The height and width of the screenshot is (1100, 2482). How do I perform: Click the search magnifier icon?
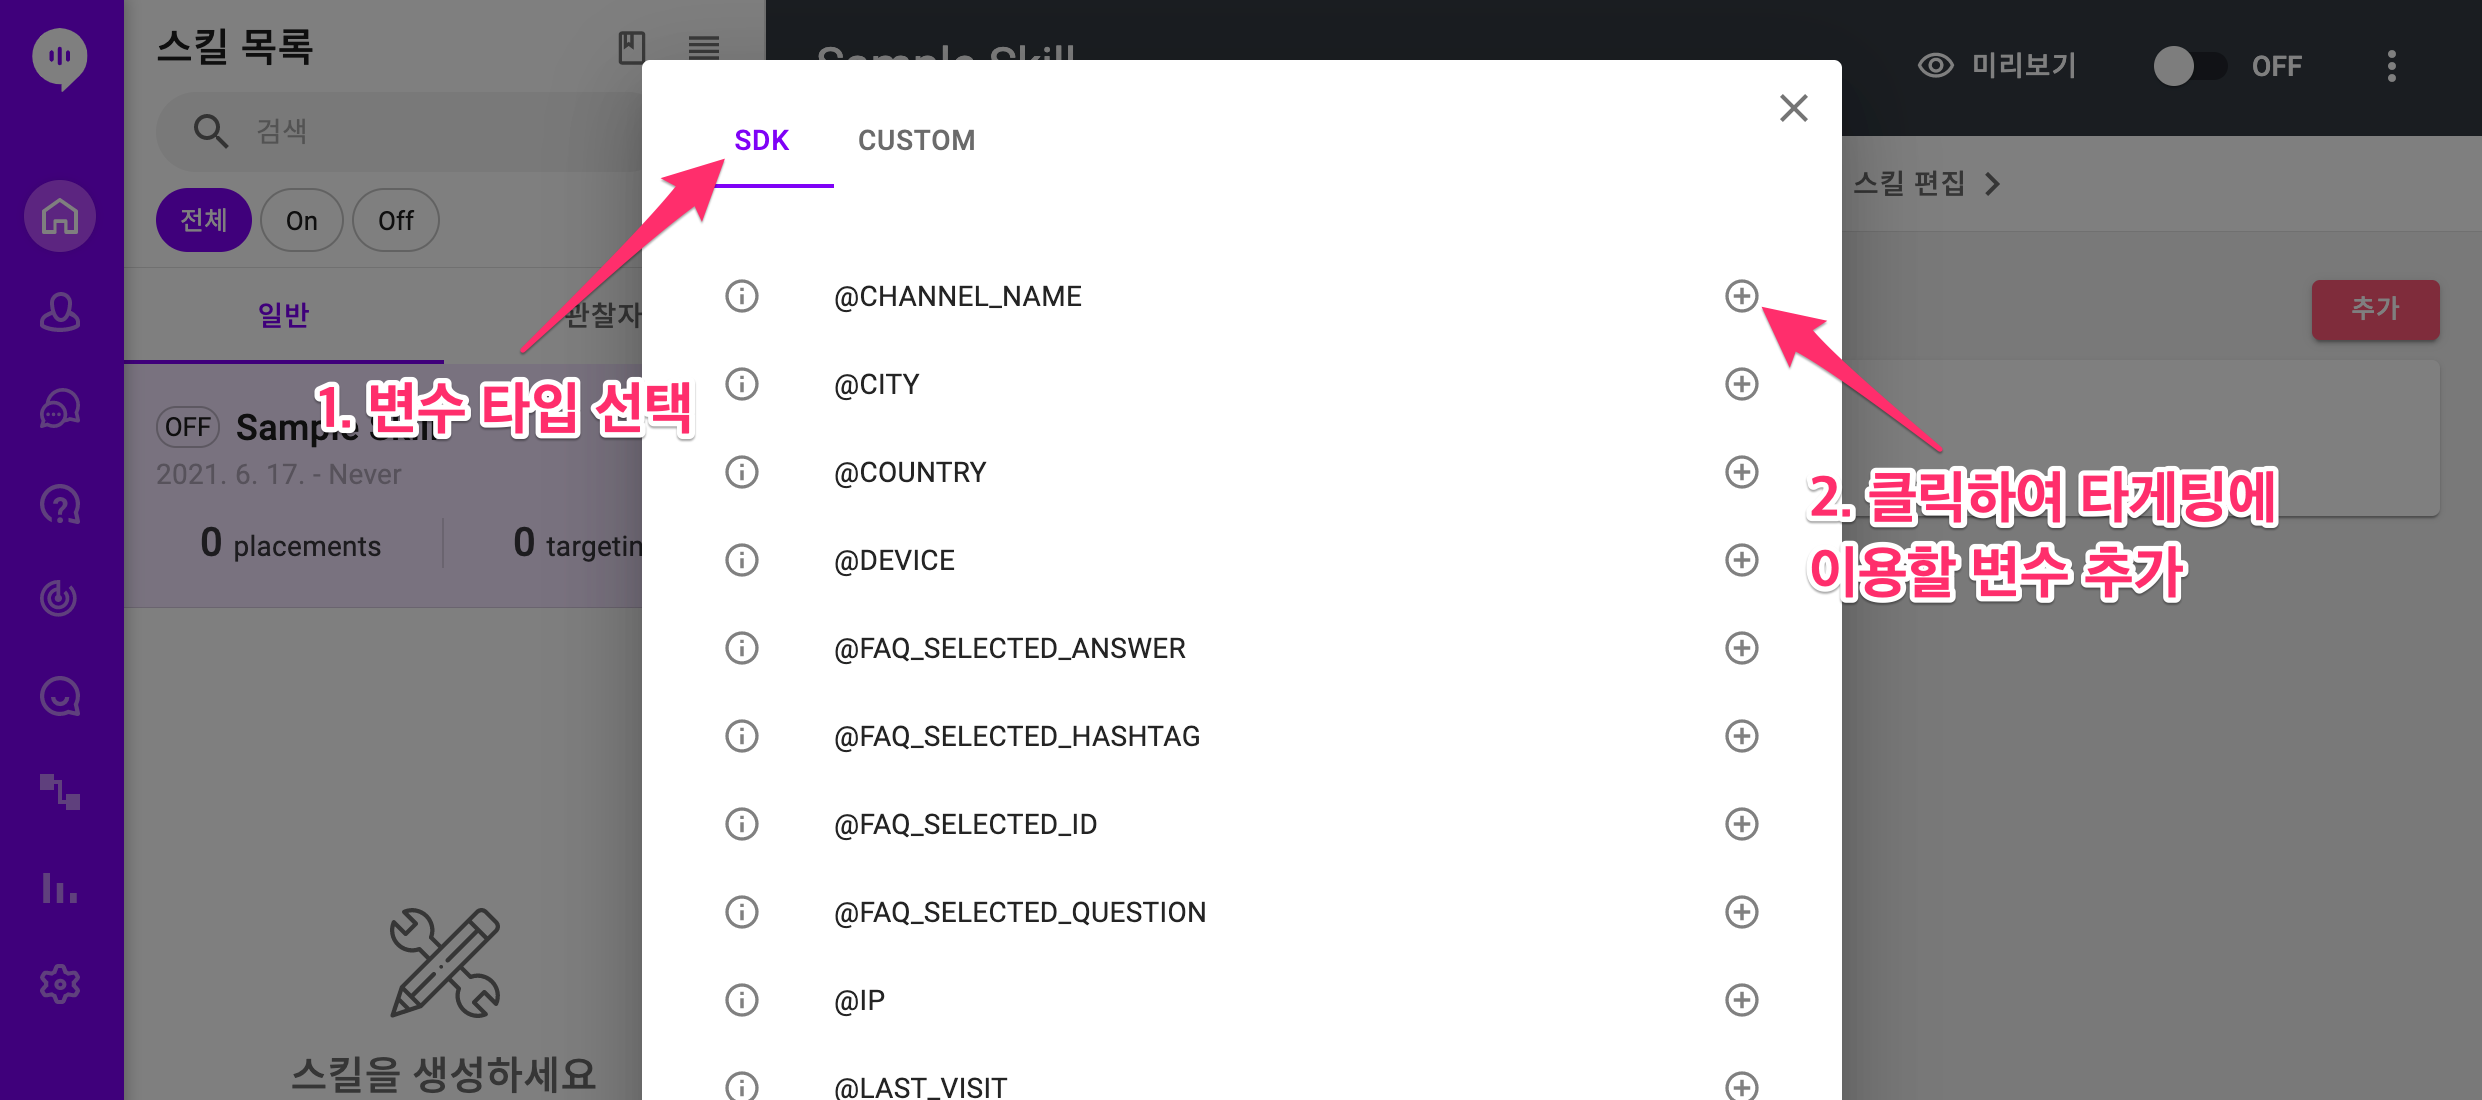(210, 131)
